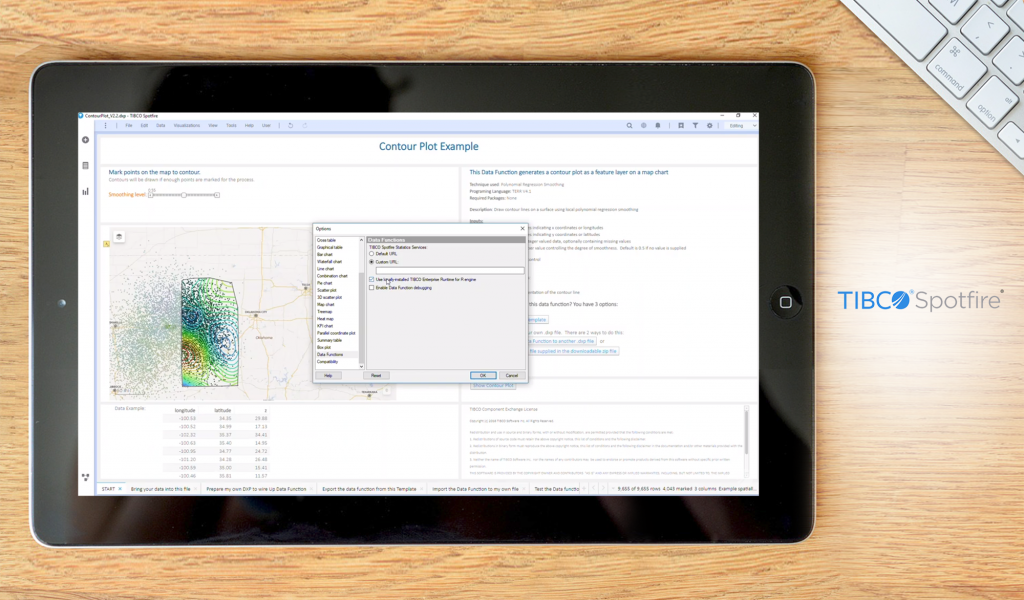Select Data Functions in the Options list

330,355
